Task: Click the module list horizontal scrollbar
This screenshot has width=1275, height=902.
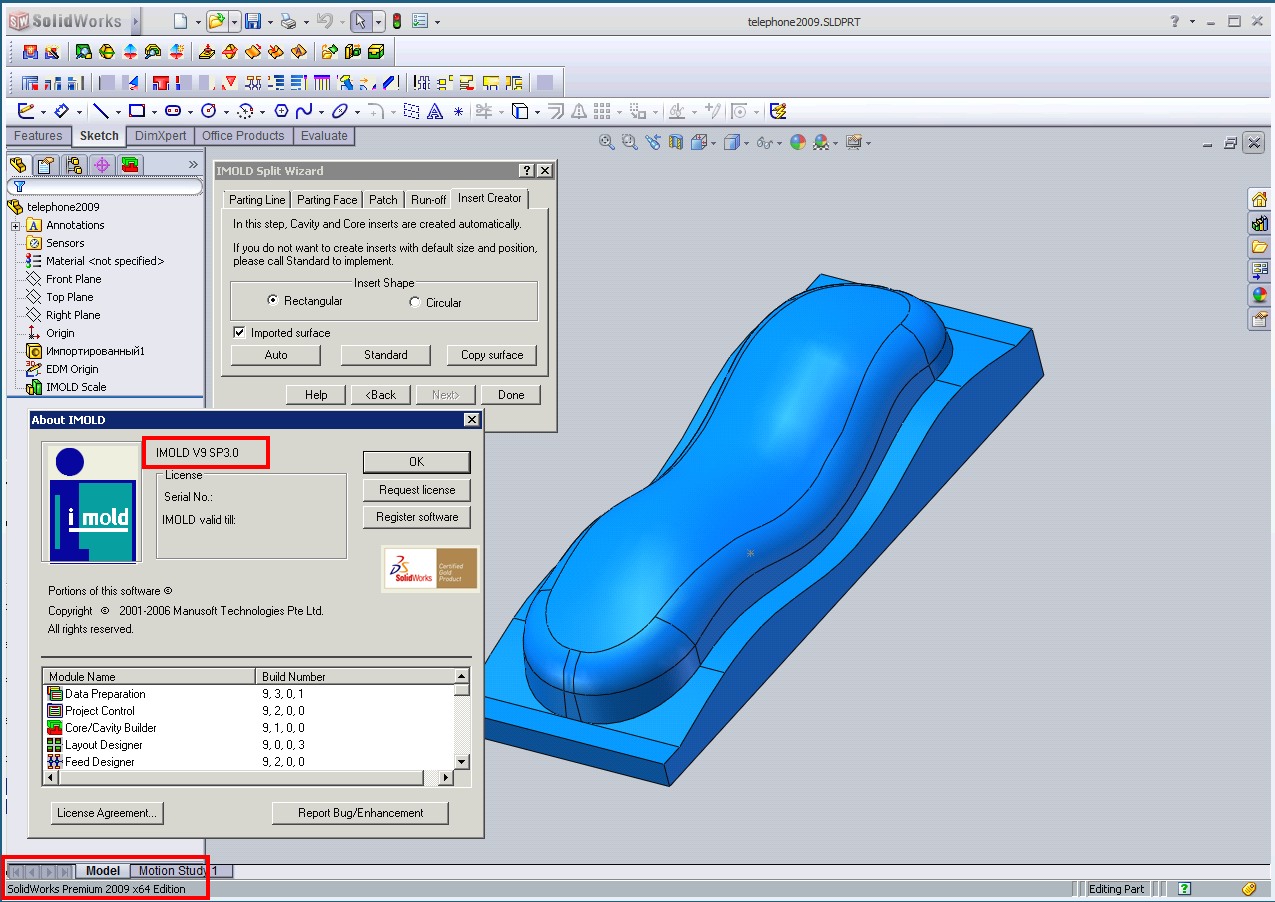Action: point(248,777)
